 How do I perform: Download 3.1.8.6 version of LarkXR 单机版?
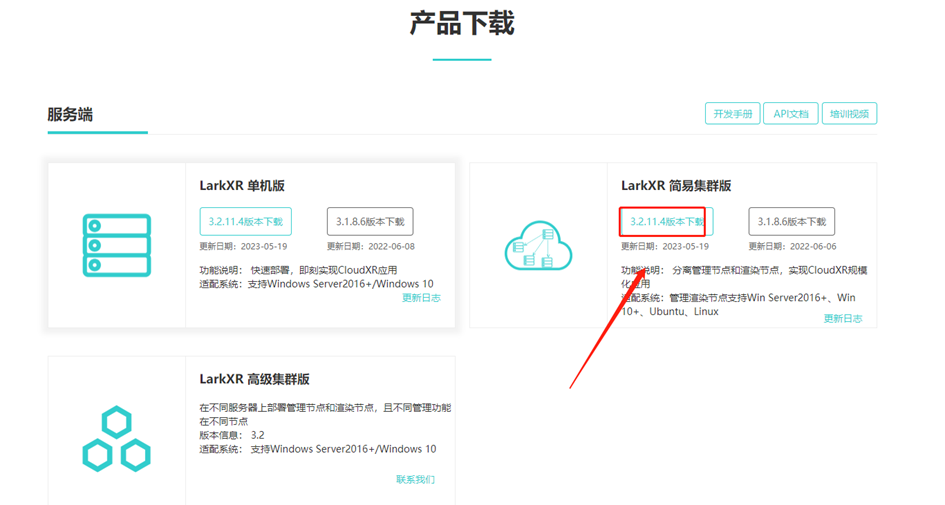tap(370, 222)
